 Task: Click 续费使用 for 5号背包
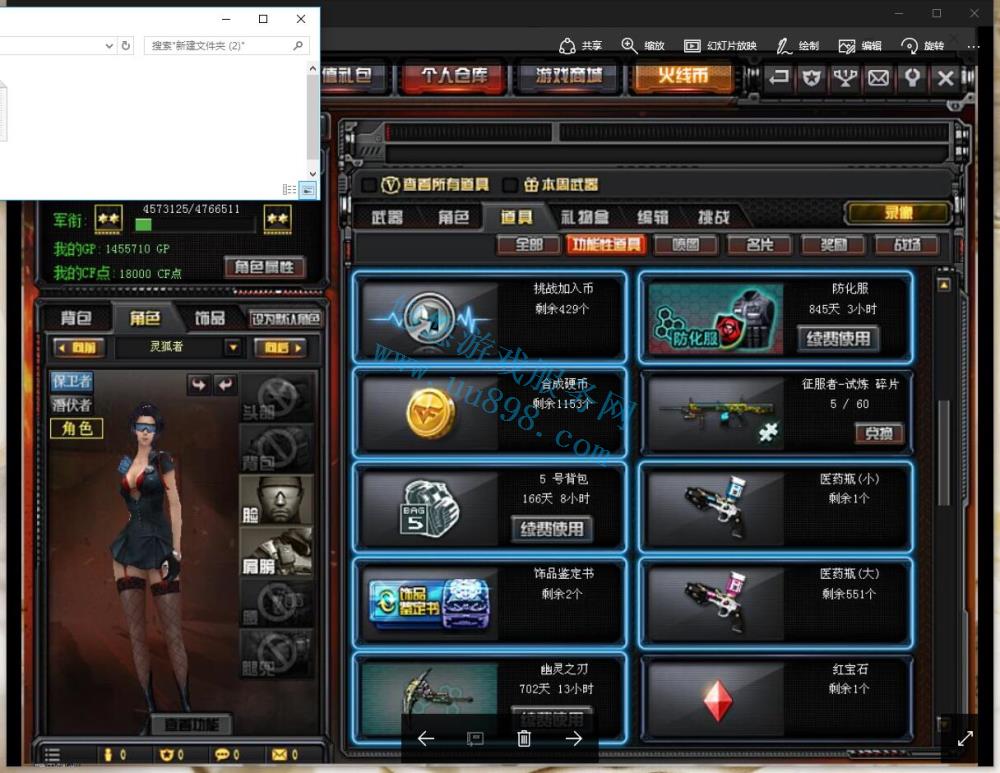(x=552, y=529)
